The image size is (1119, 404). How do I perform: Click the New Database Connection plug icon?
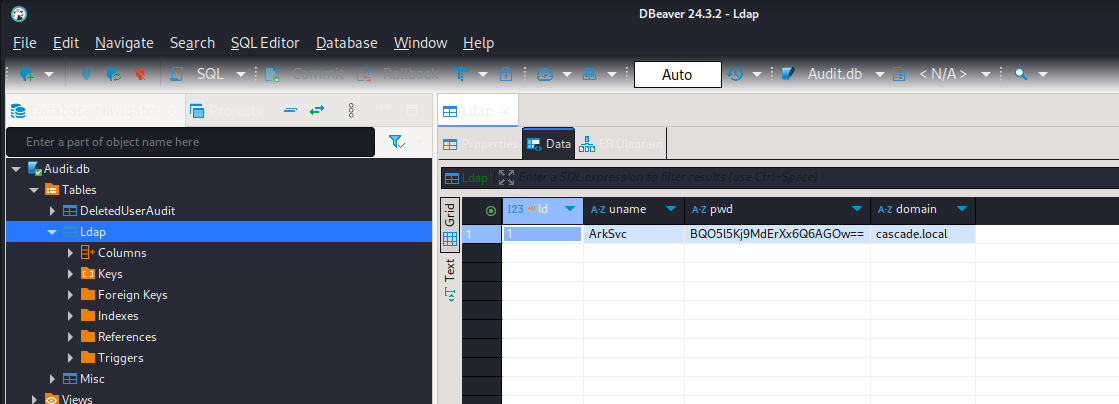tap(25, 74)
